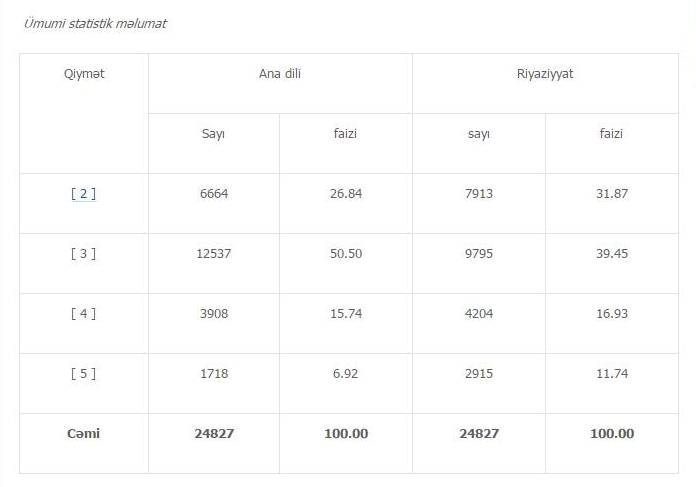Select the "[ 4 ]" grade row label
This screenshot has height=487, width=696.
(x=83, y=314)
